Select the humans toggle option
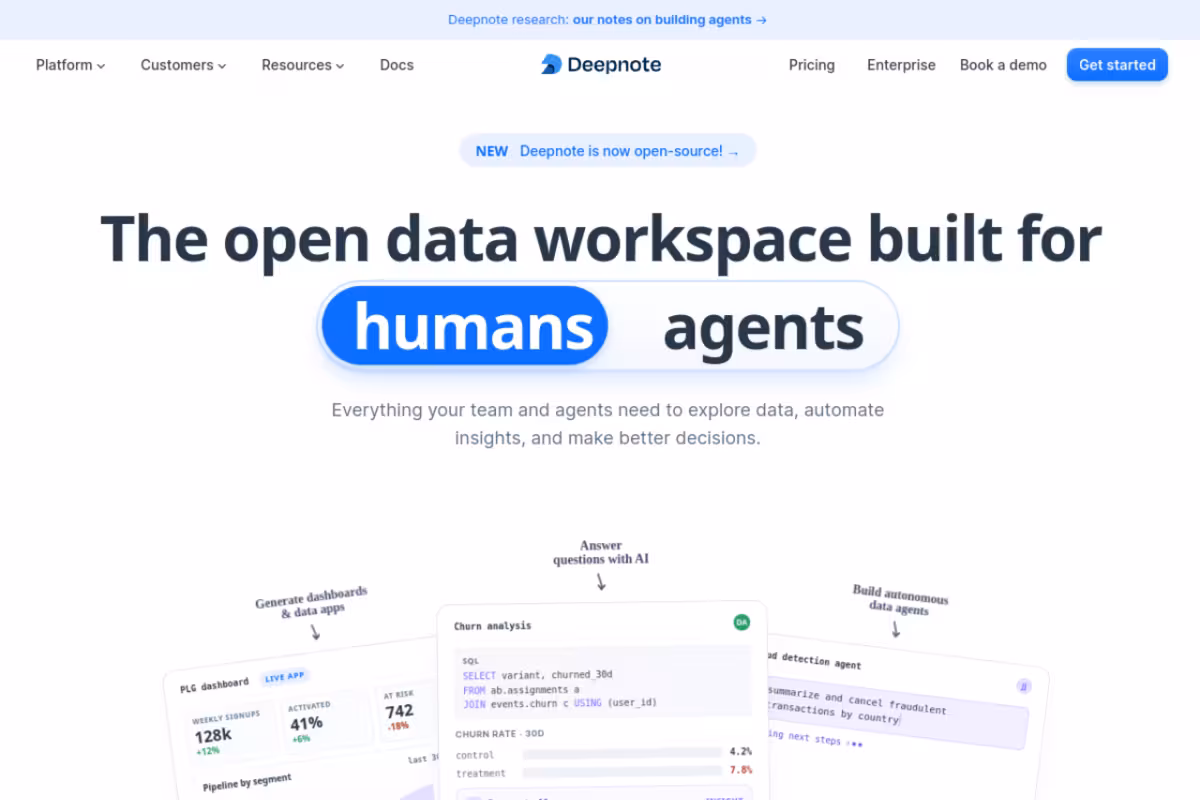Image resolution: width=1200 pixels, height=800 pixels. [465, 326]
